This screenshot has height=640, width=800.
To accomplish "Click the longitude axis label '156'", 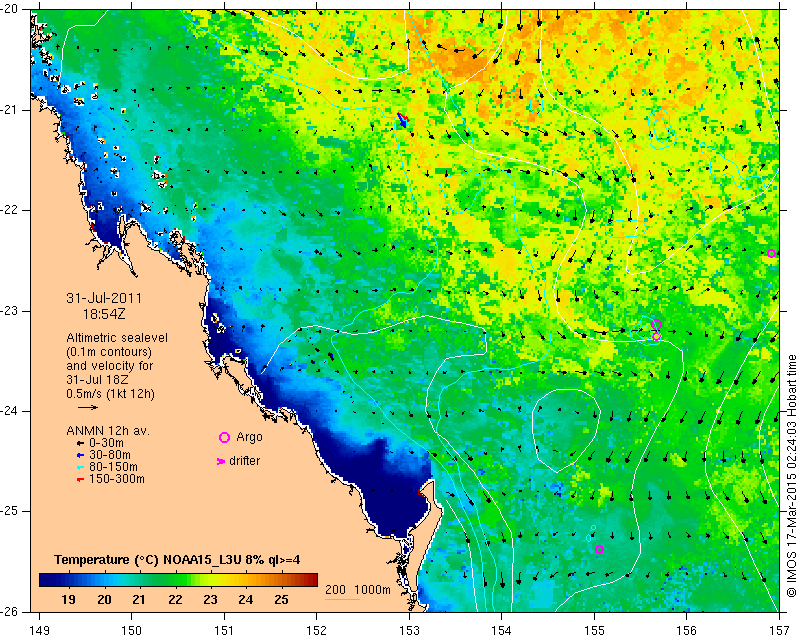I will click(x=687, y=630).
